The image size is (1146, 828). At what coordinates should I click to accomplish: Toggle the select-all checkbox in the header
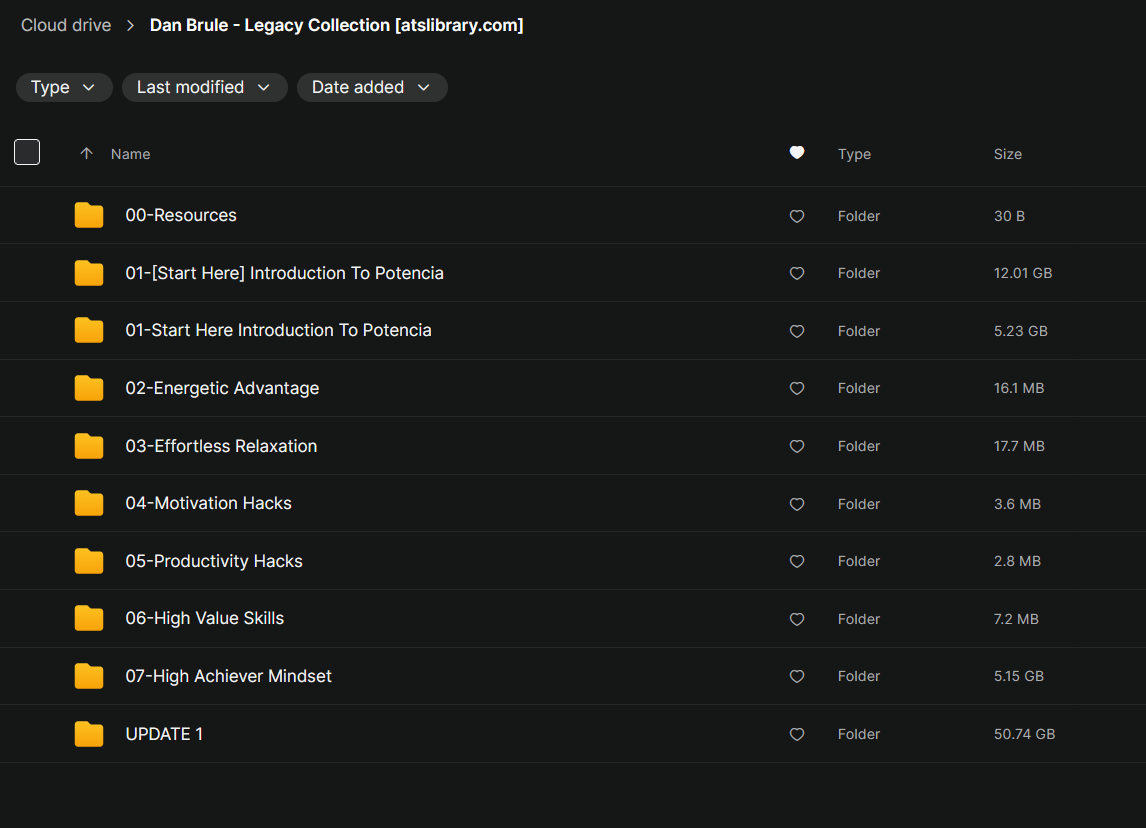click(x=27, y=152)
